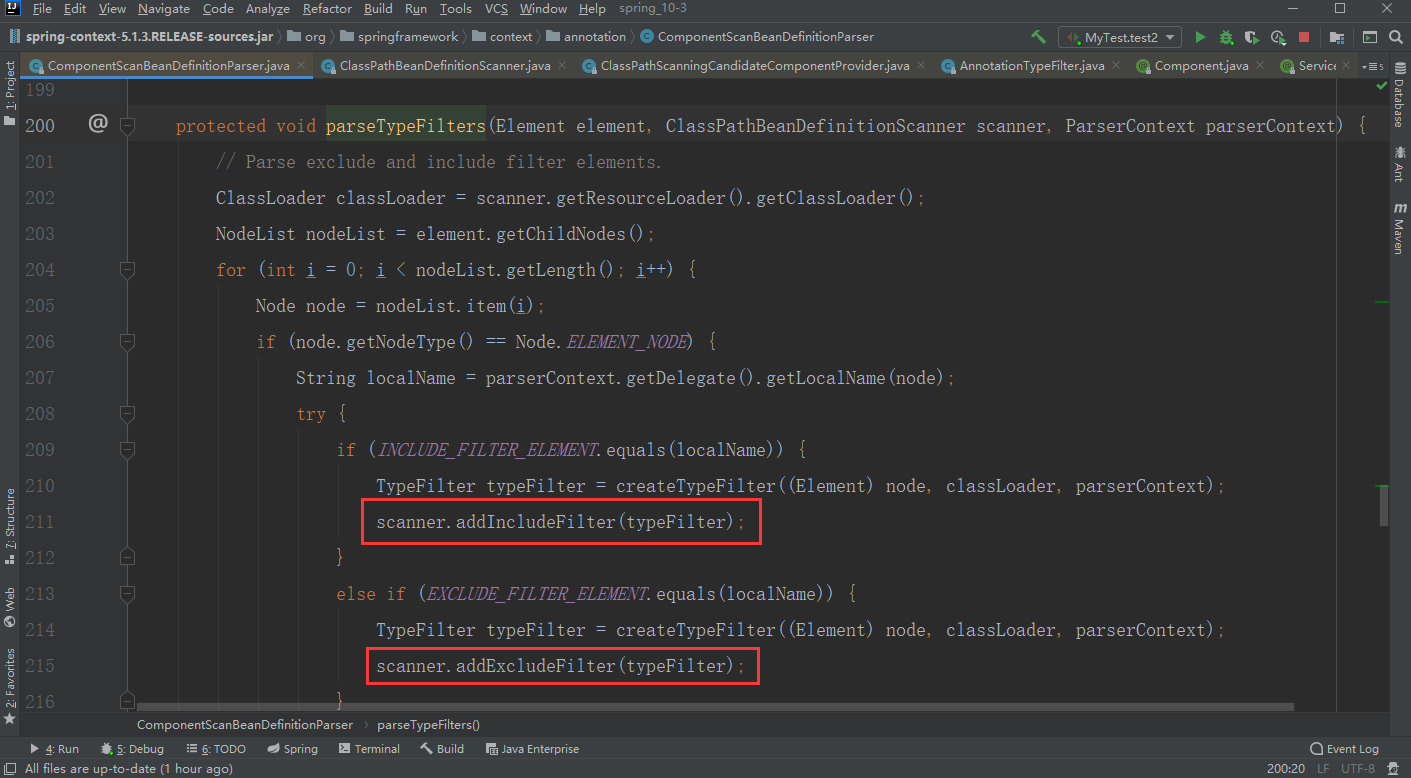The image size is (1411, 778).
Task: Open the Run tool window
Action: pos(54,749)
